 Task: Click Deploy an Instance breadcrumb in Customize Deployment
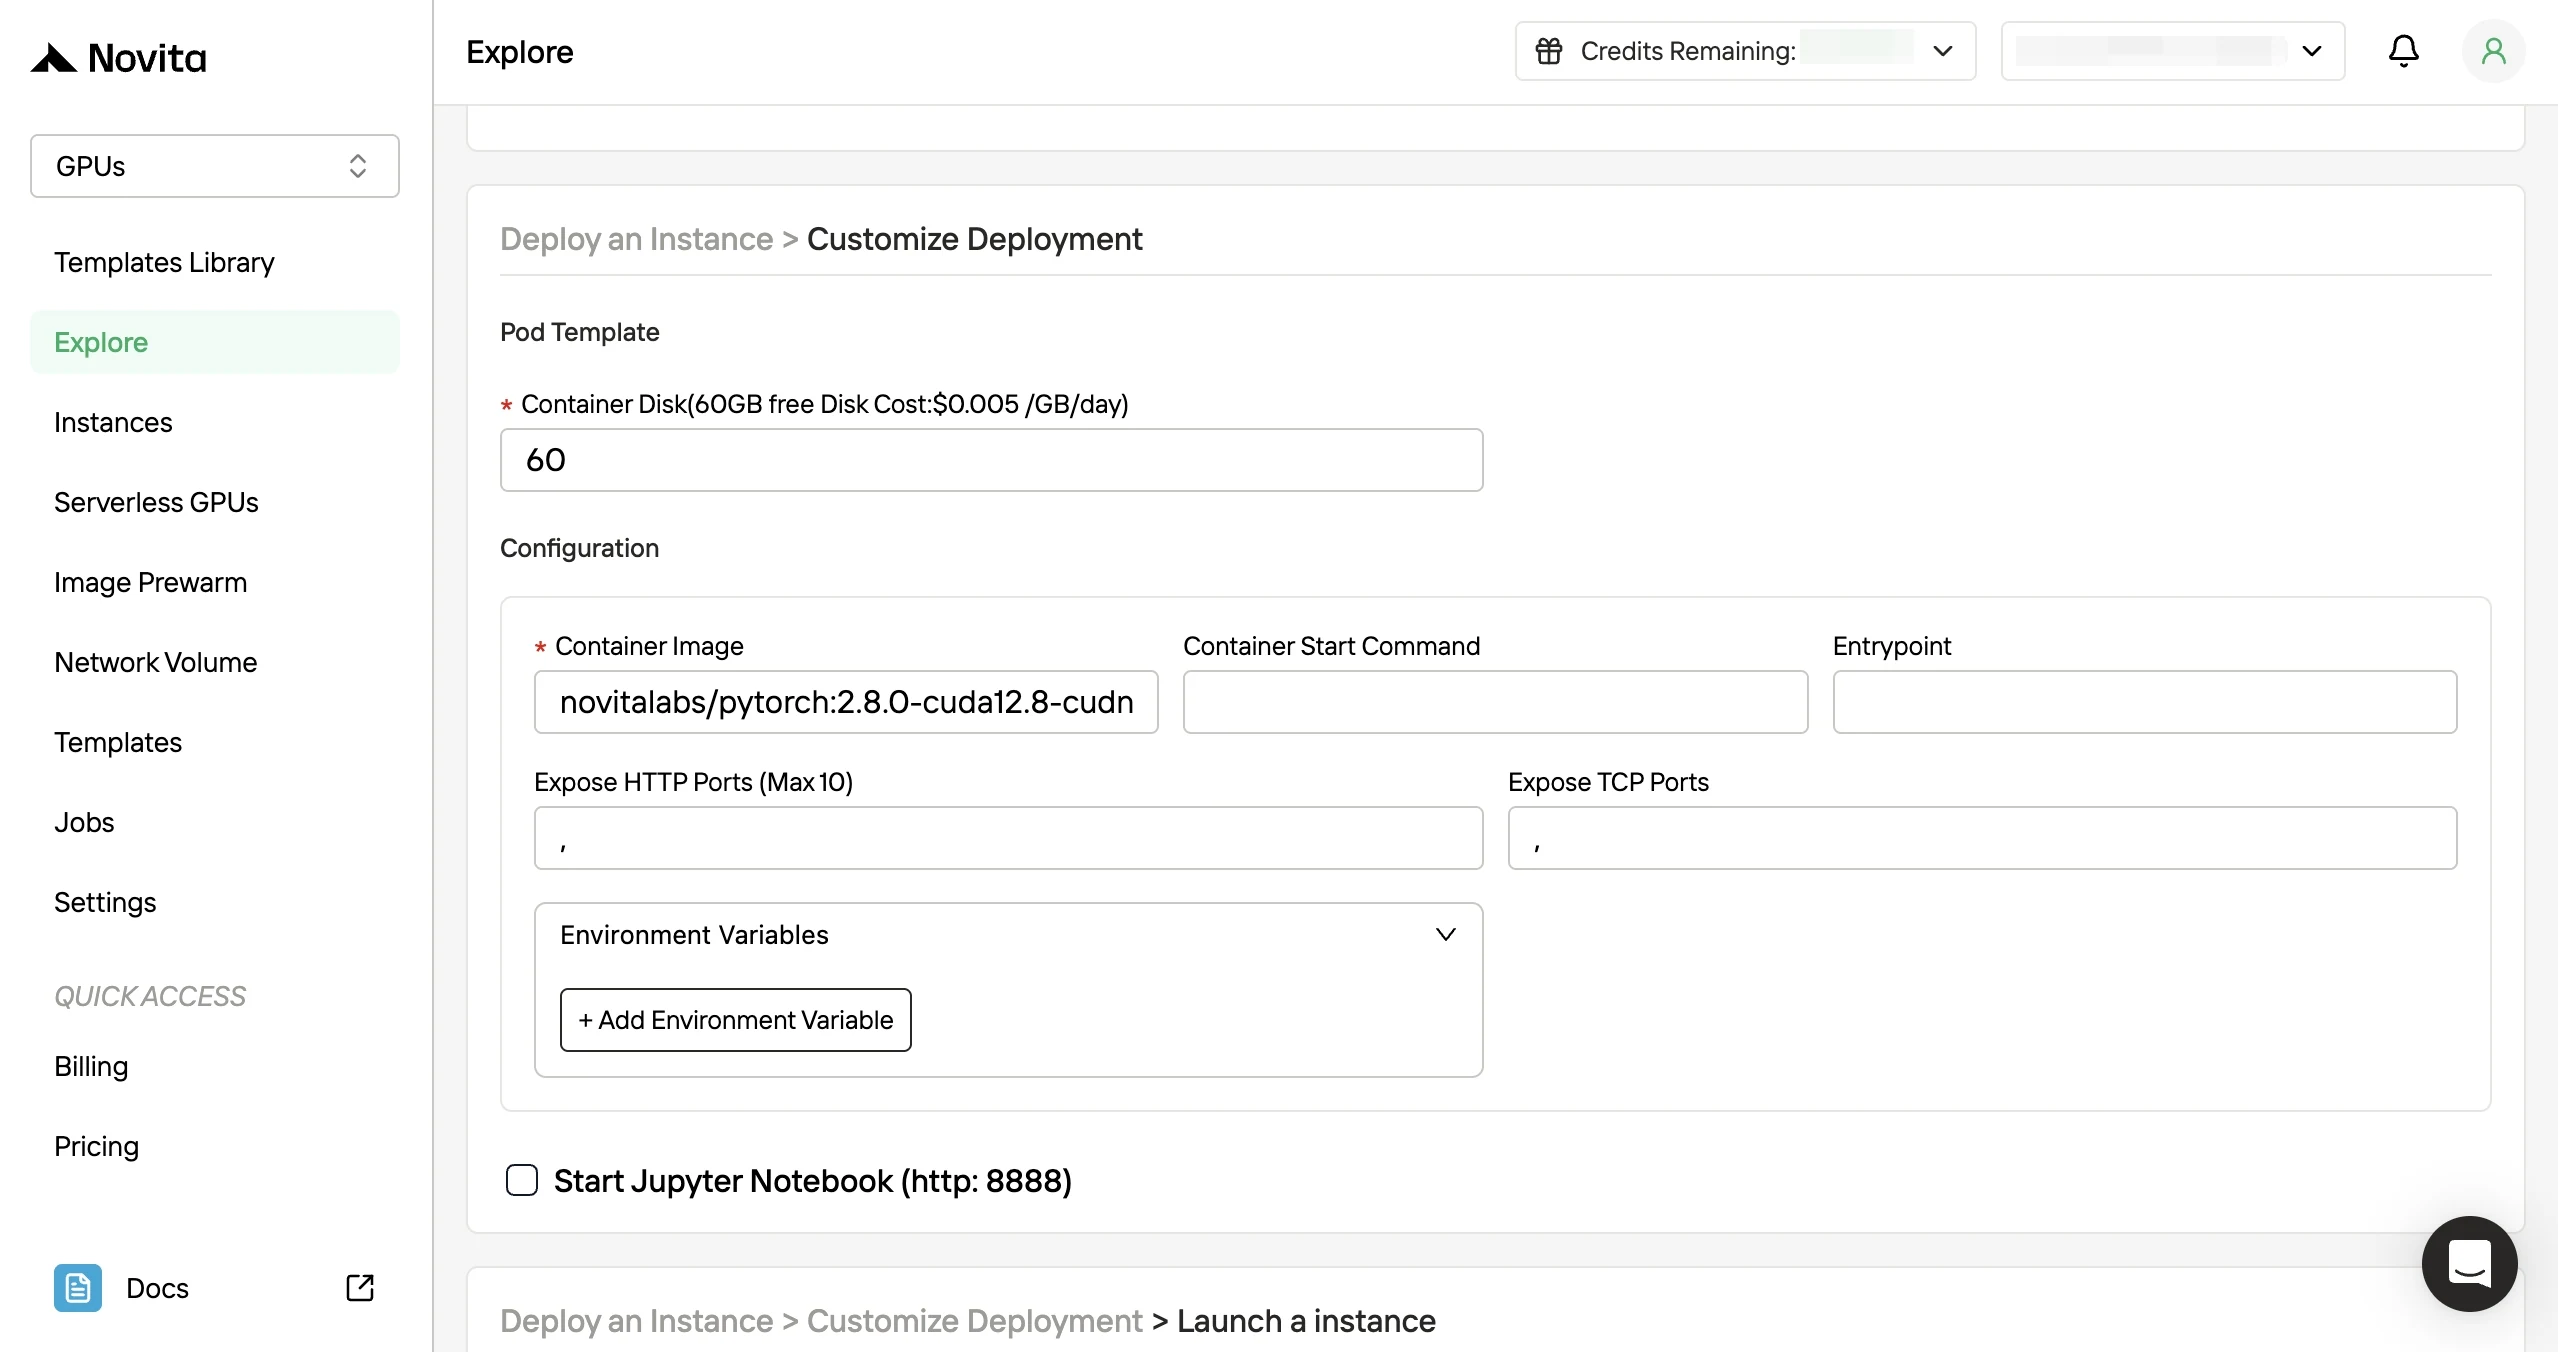pos(636,239)
